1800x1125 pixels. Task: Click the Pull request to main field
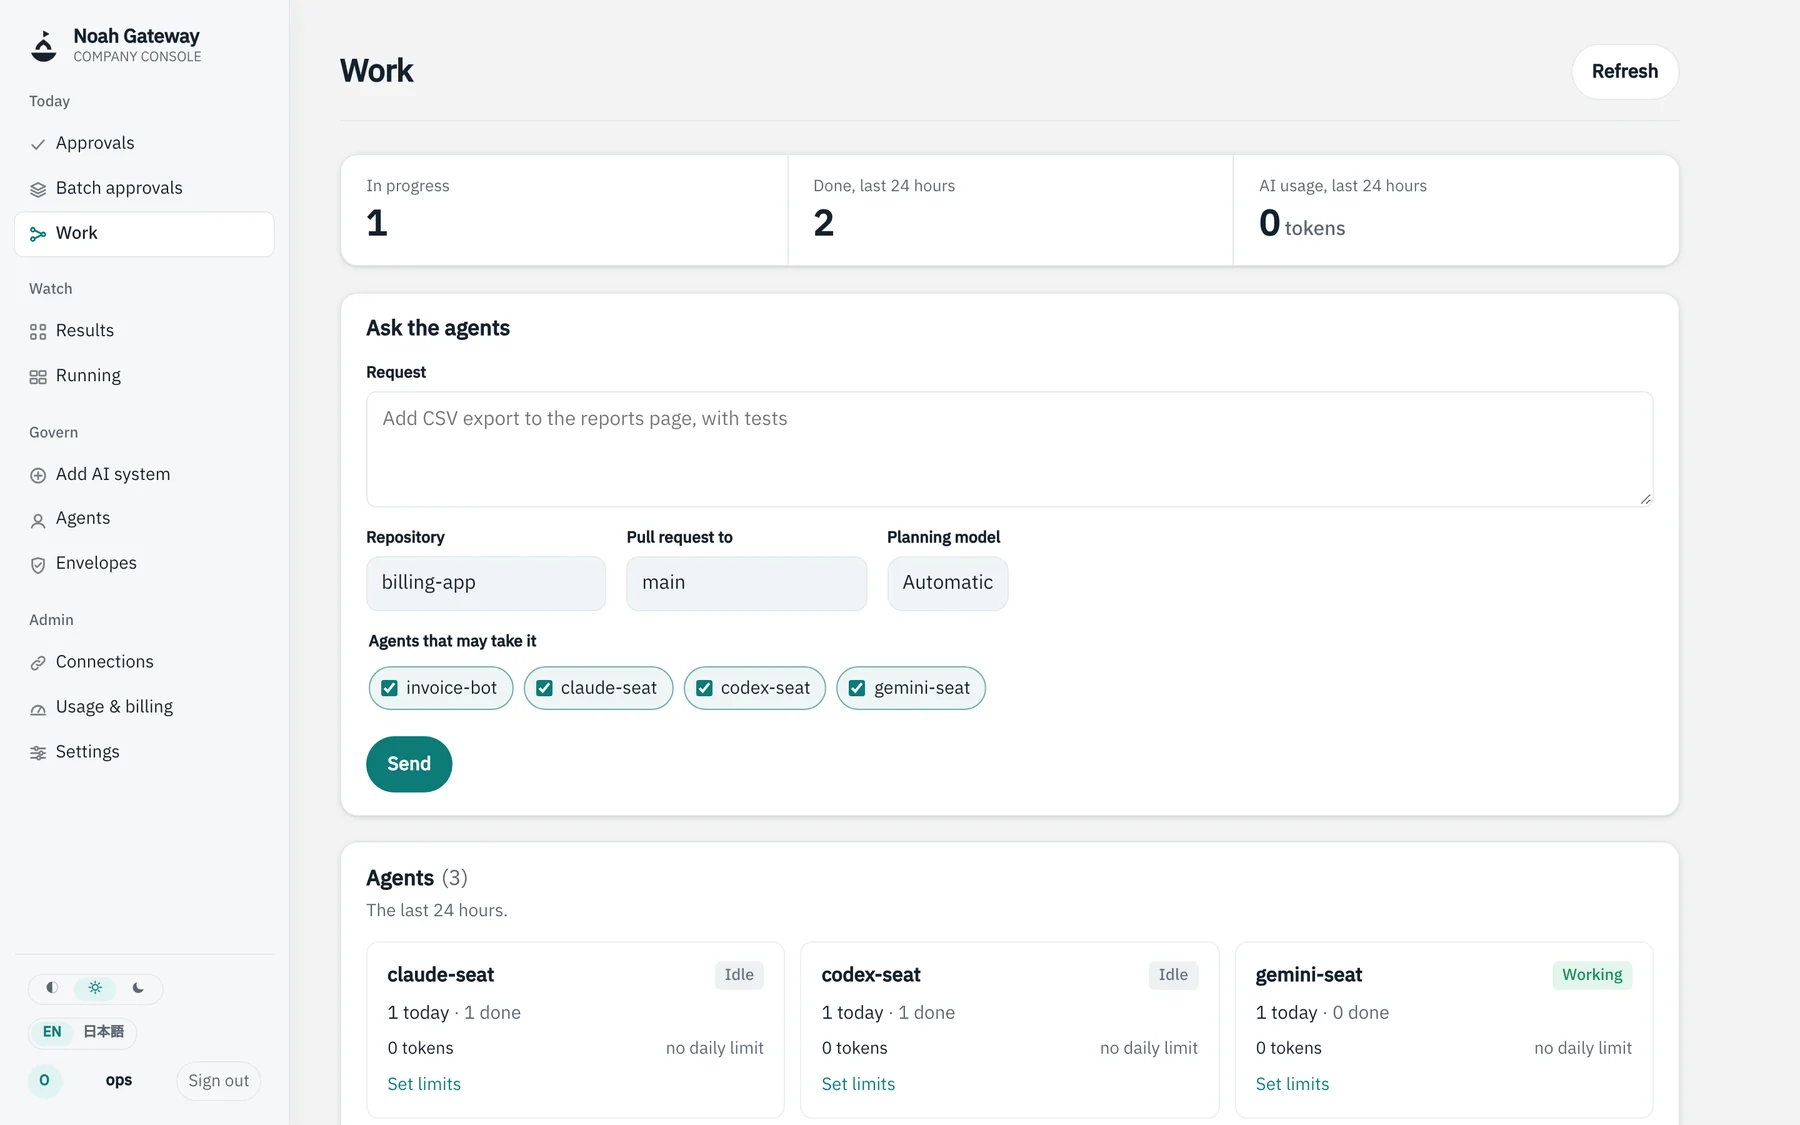[x=746, y=583]
